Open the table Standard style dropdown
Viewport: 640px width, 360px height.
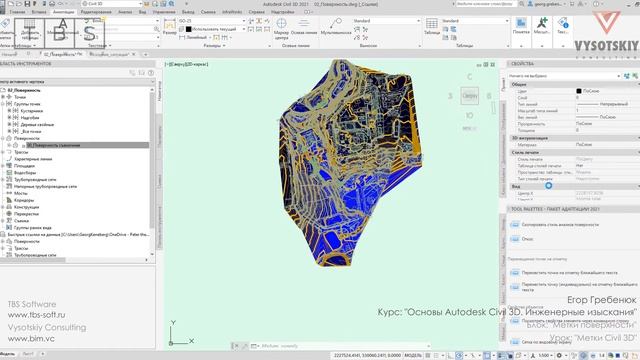point(475,21)
